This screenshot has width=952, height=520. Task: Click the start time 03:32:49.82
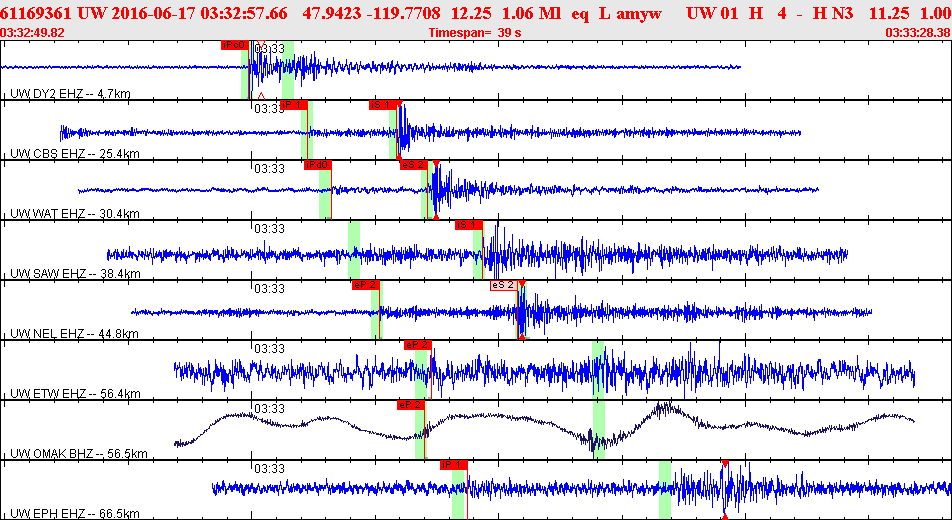[33, 33]
